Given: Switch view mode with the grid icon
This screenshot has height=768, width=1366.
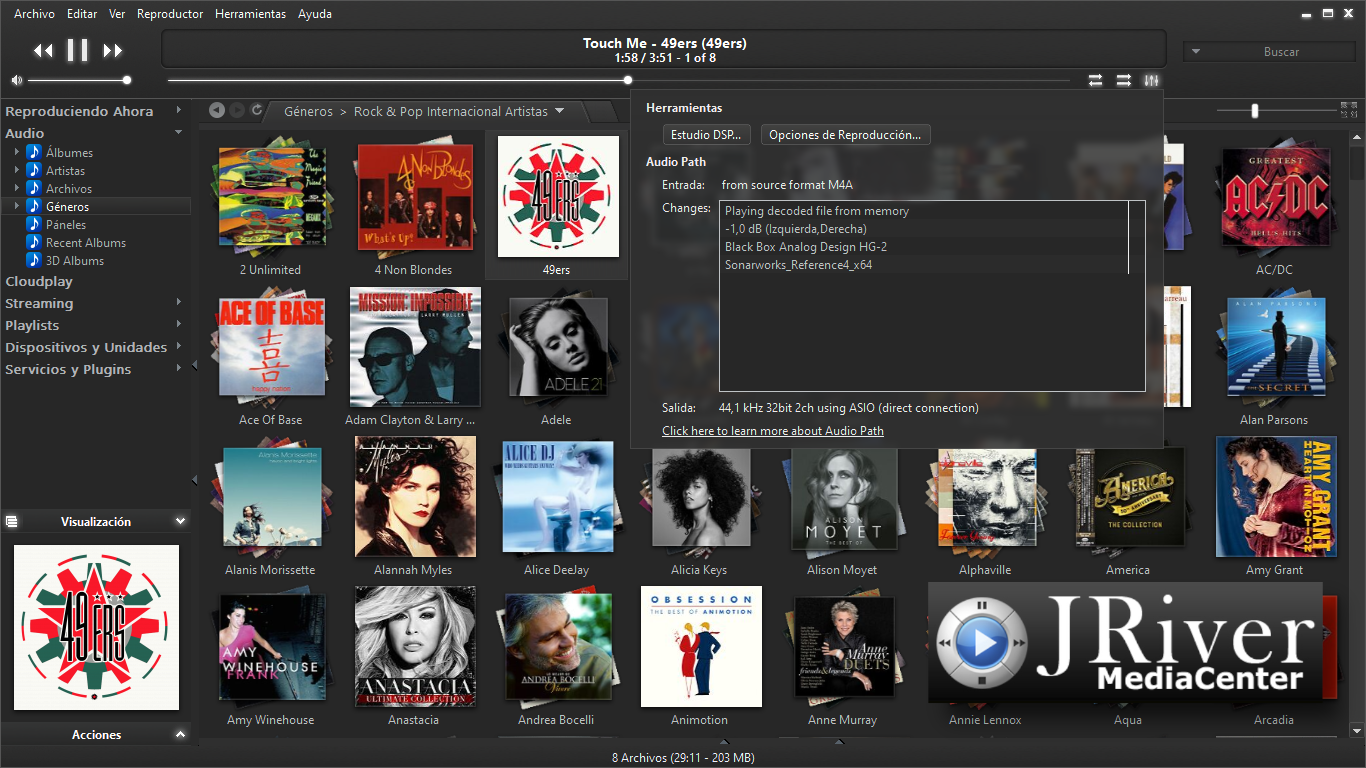Looking at the screenshot, I should point(1347,110).
